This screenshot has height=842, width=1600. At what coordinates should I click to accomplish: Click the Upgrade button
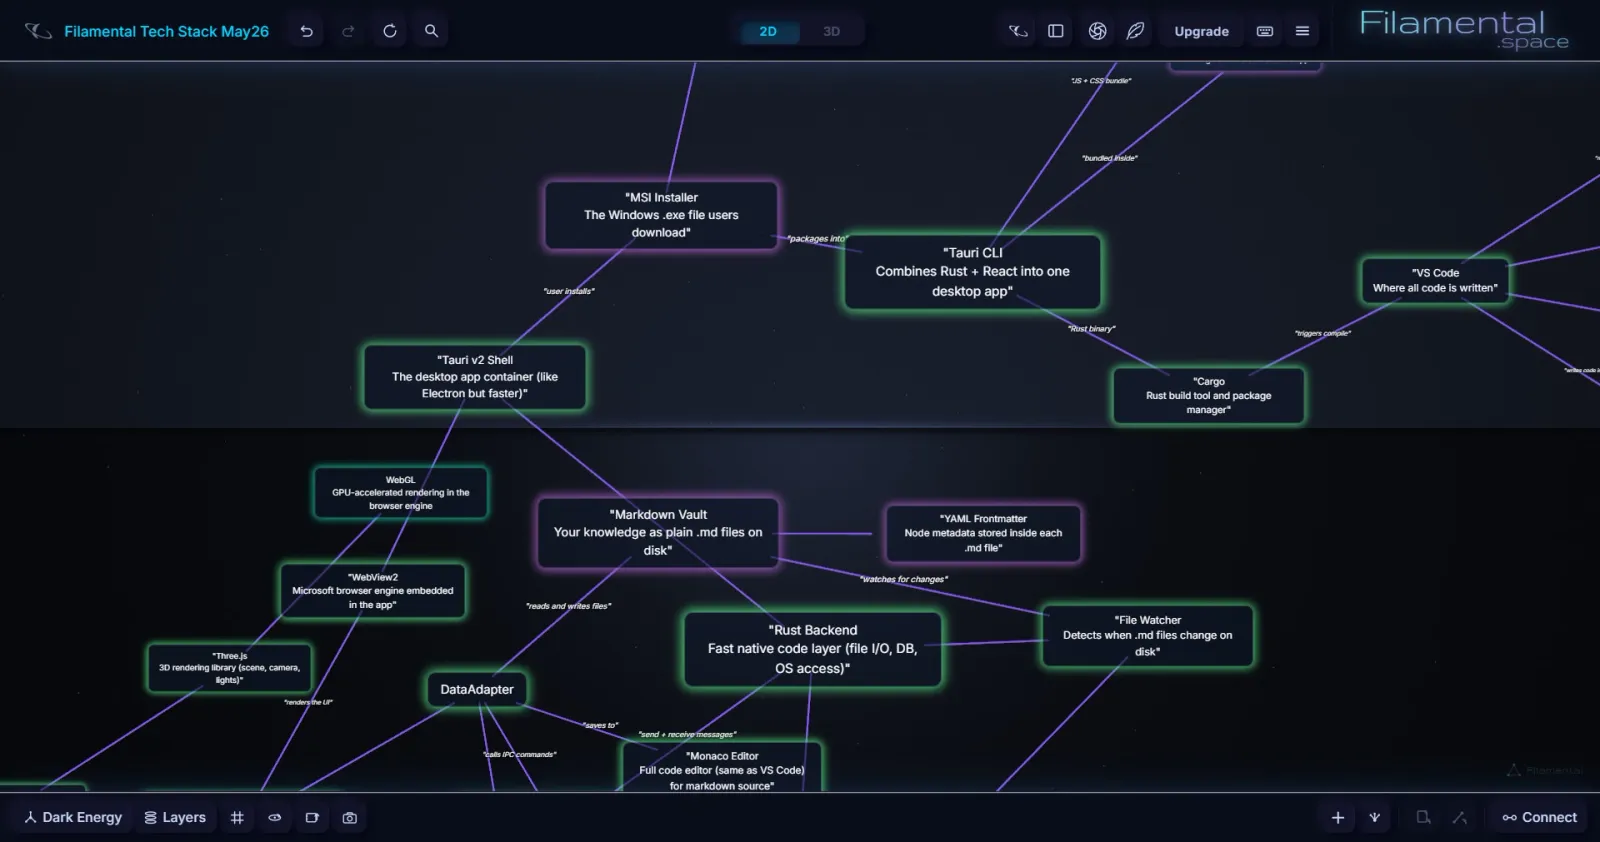tap(1201, 31)
